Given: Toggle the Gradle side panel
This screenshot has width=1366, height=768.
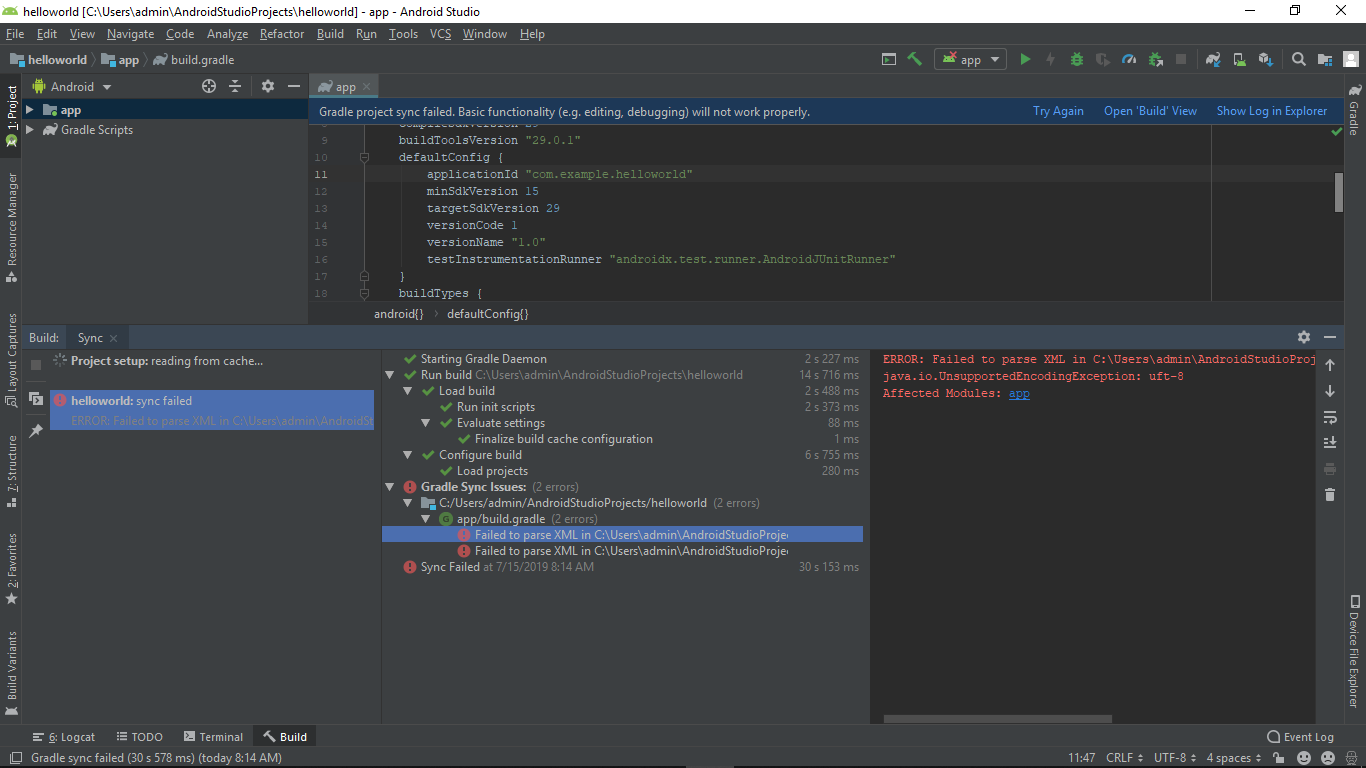Looking at the screenshot, I should point(1354,110).
